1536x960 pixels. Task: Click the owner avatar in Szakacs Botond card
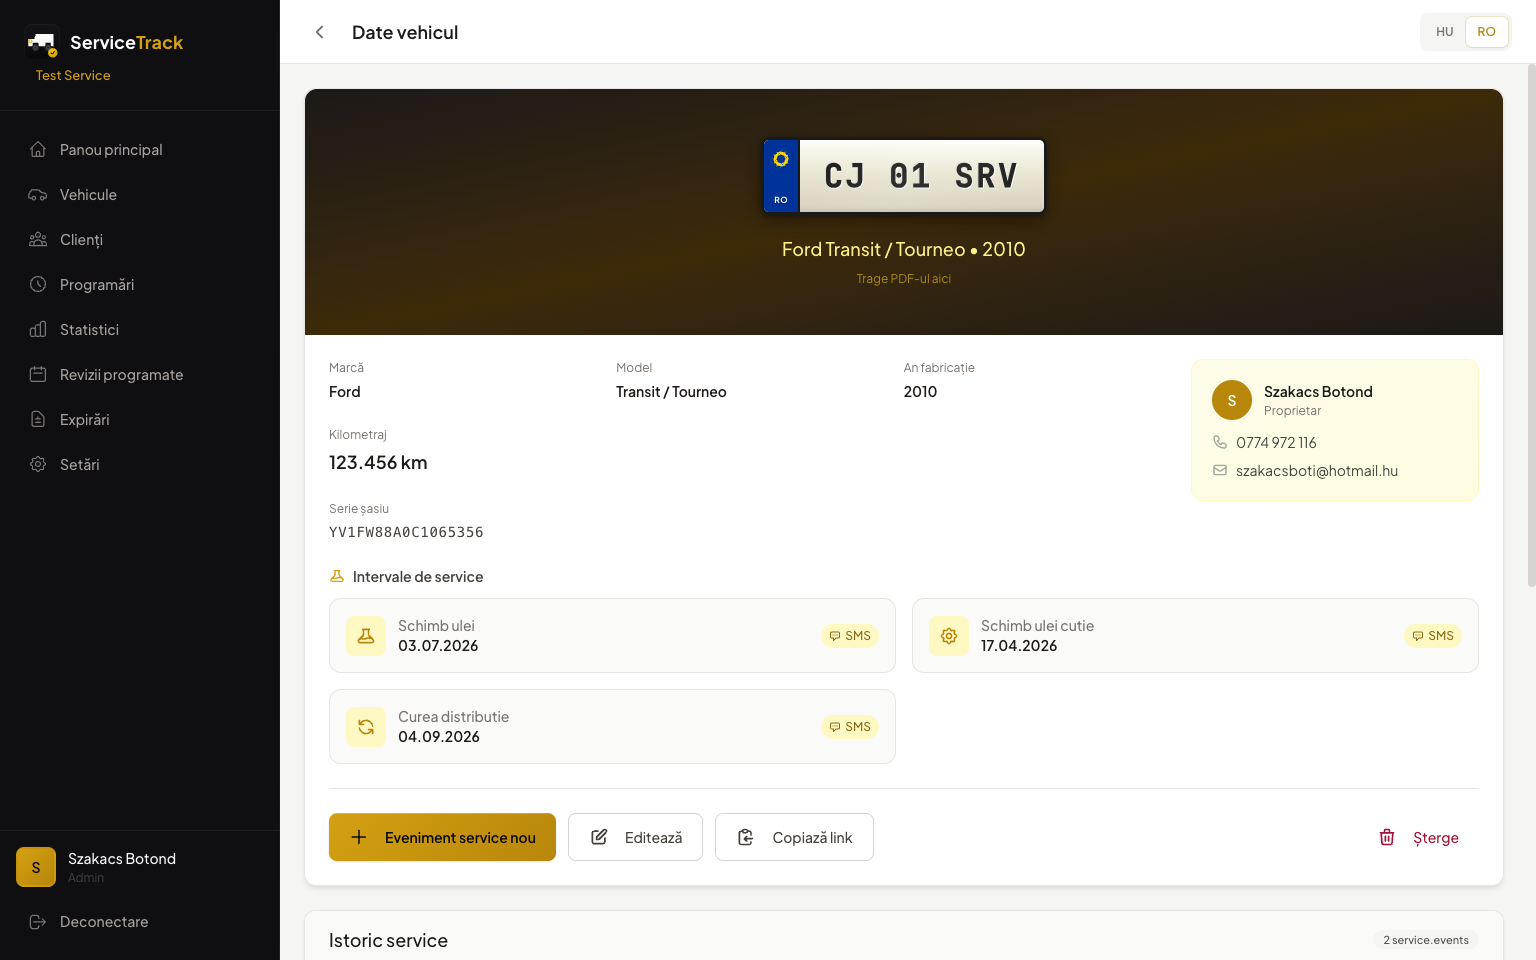pyautogui.click(x=1232, y=400)
